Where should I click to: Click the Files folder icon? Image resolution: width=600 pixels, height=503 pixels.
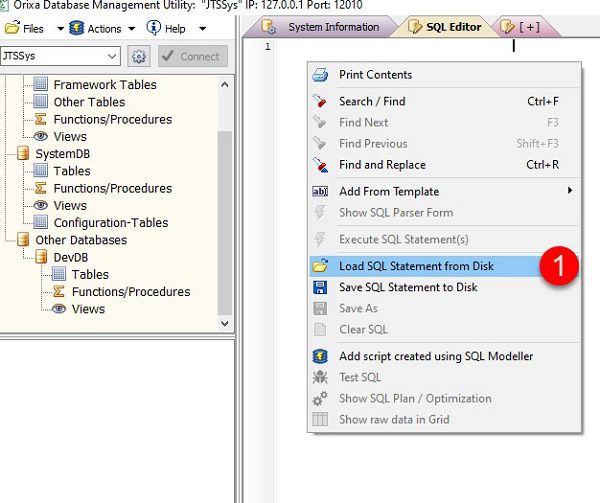tap(12, 28)
